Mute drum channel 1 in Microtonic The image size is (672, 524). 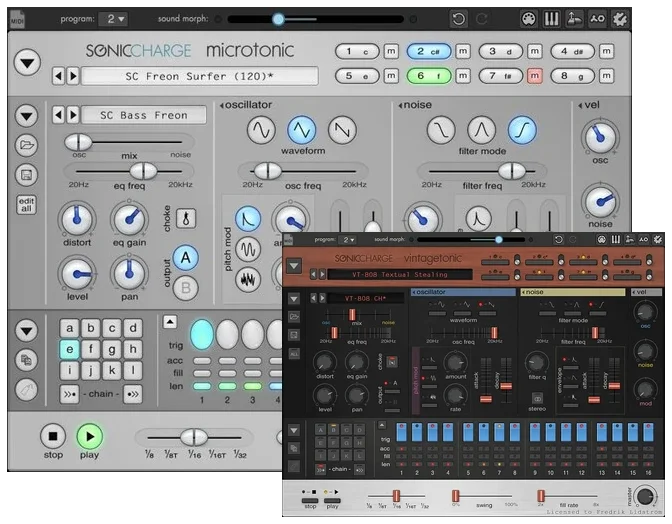click(x=391, y=51)
